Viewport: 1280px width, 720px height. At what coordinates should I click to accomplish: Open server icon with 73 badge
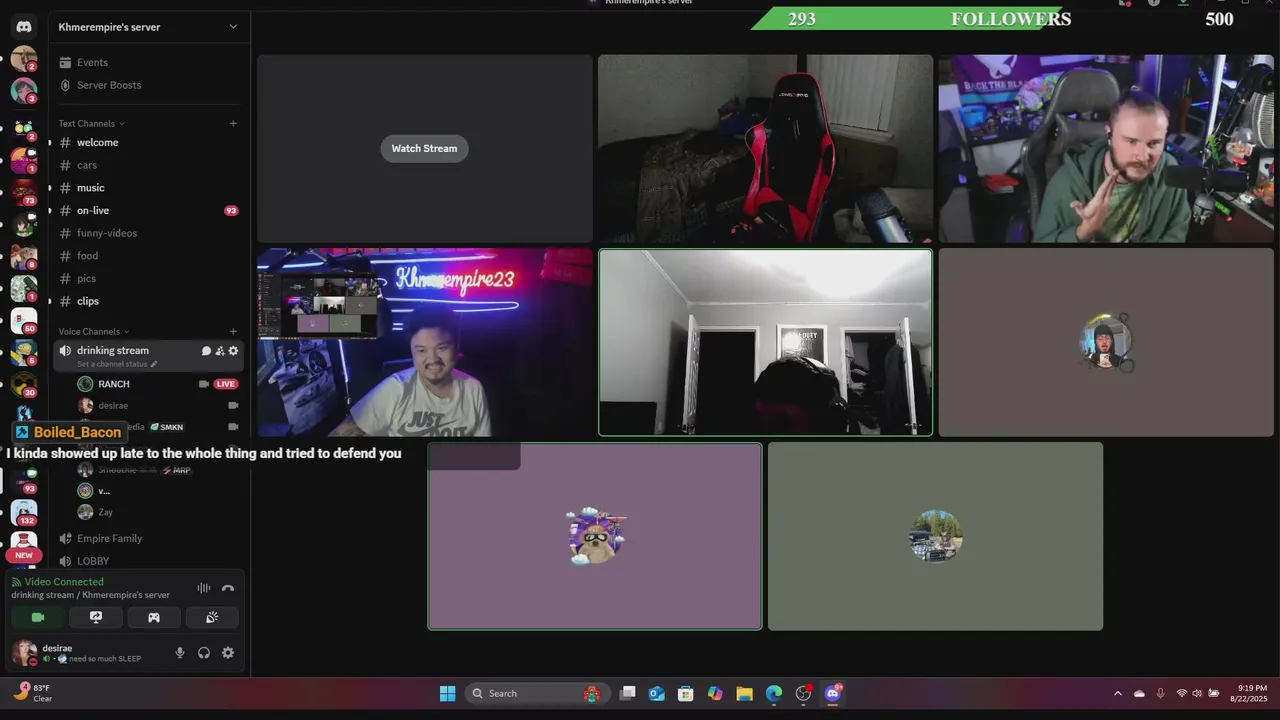pos(24,191)
